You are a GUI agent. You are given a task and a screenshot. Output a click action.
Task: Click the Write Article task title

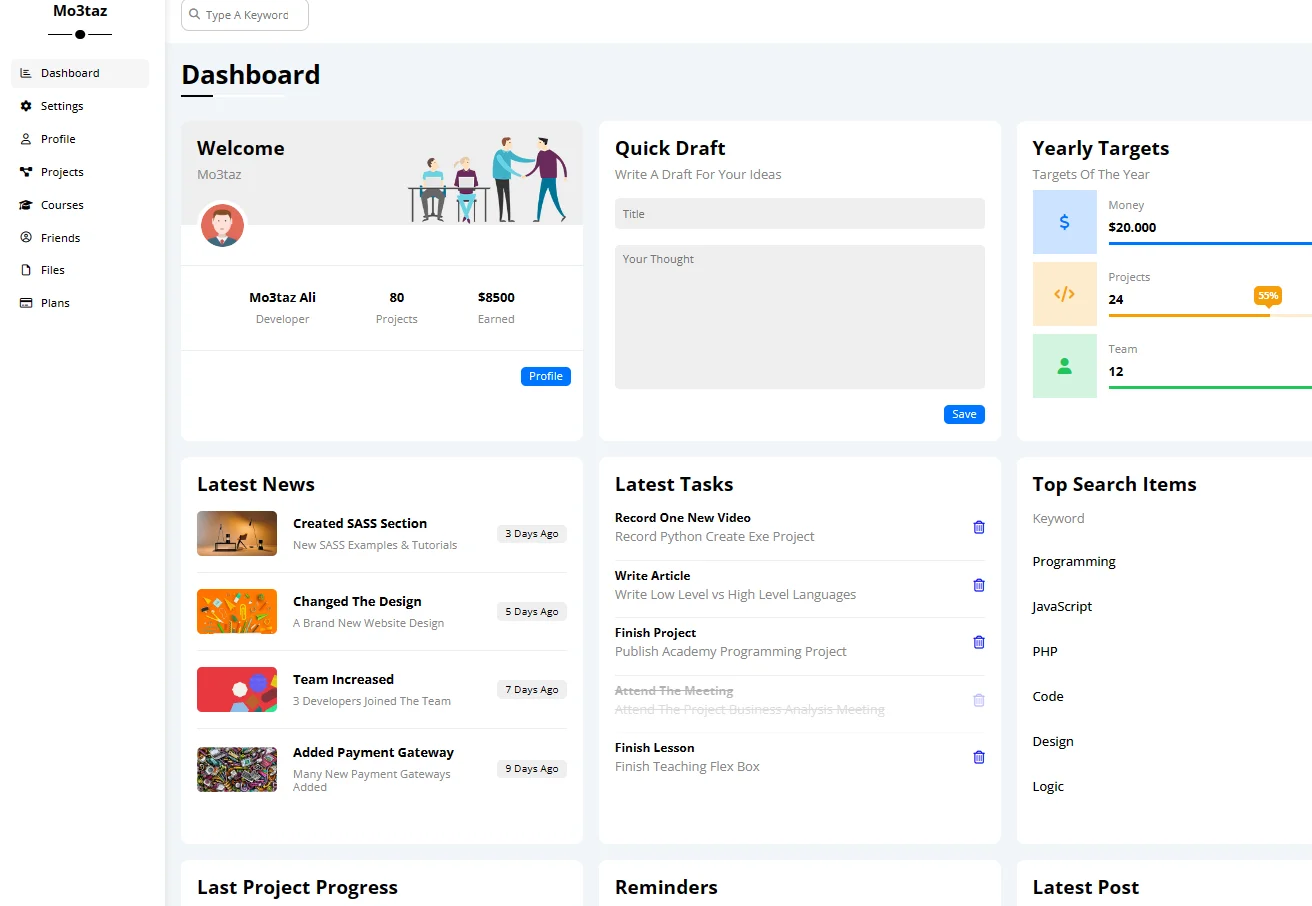(x=652, y=576)
